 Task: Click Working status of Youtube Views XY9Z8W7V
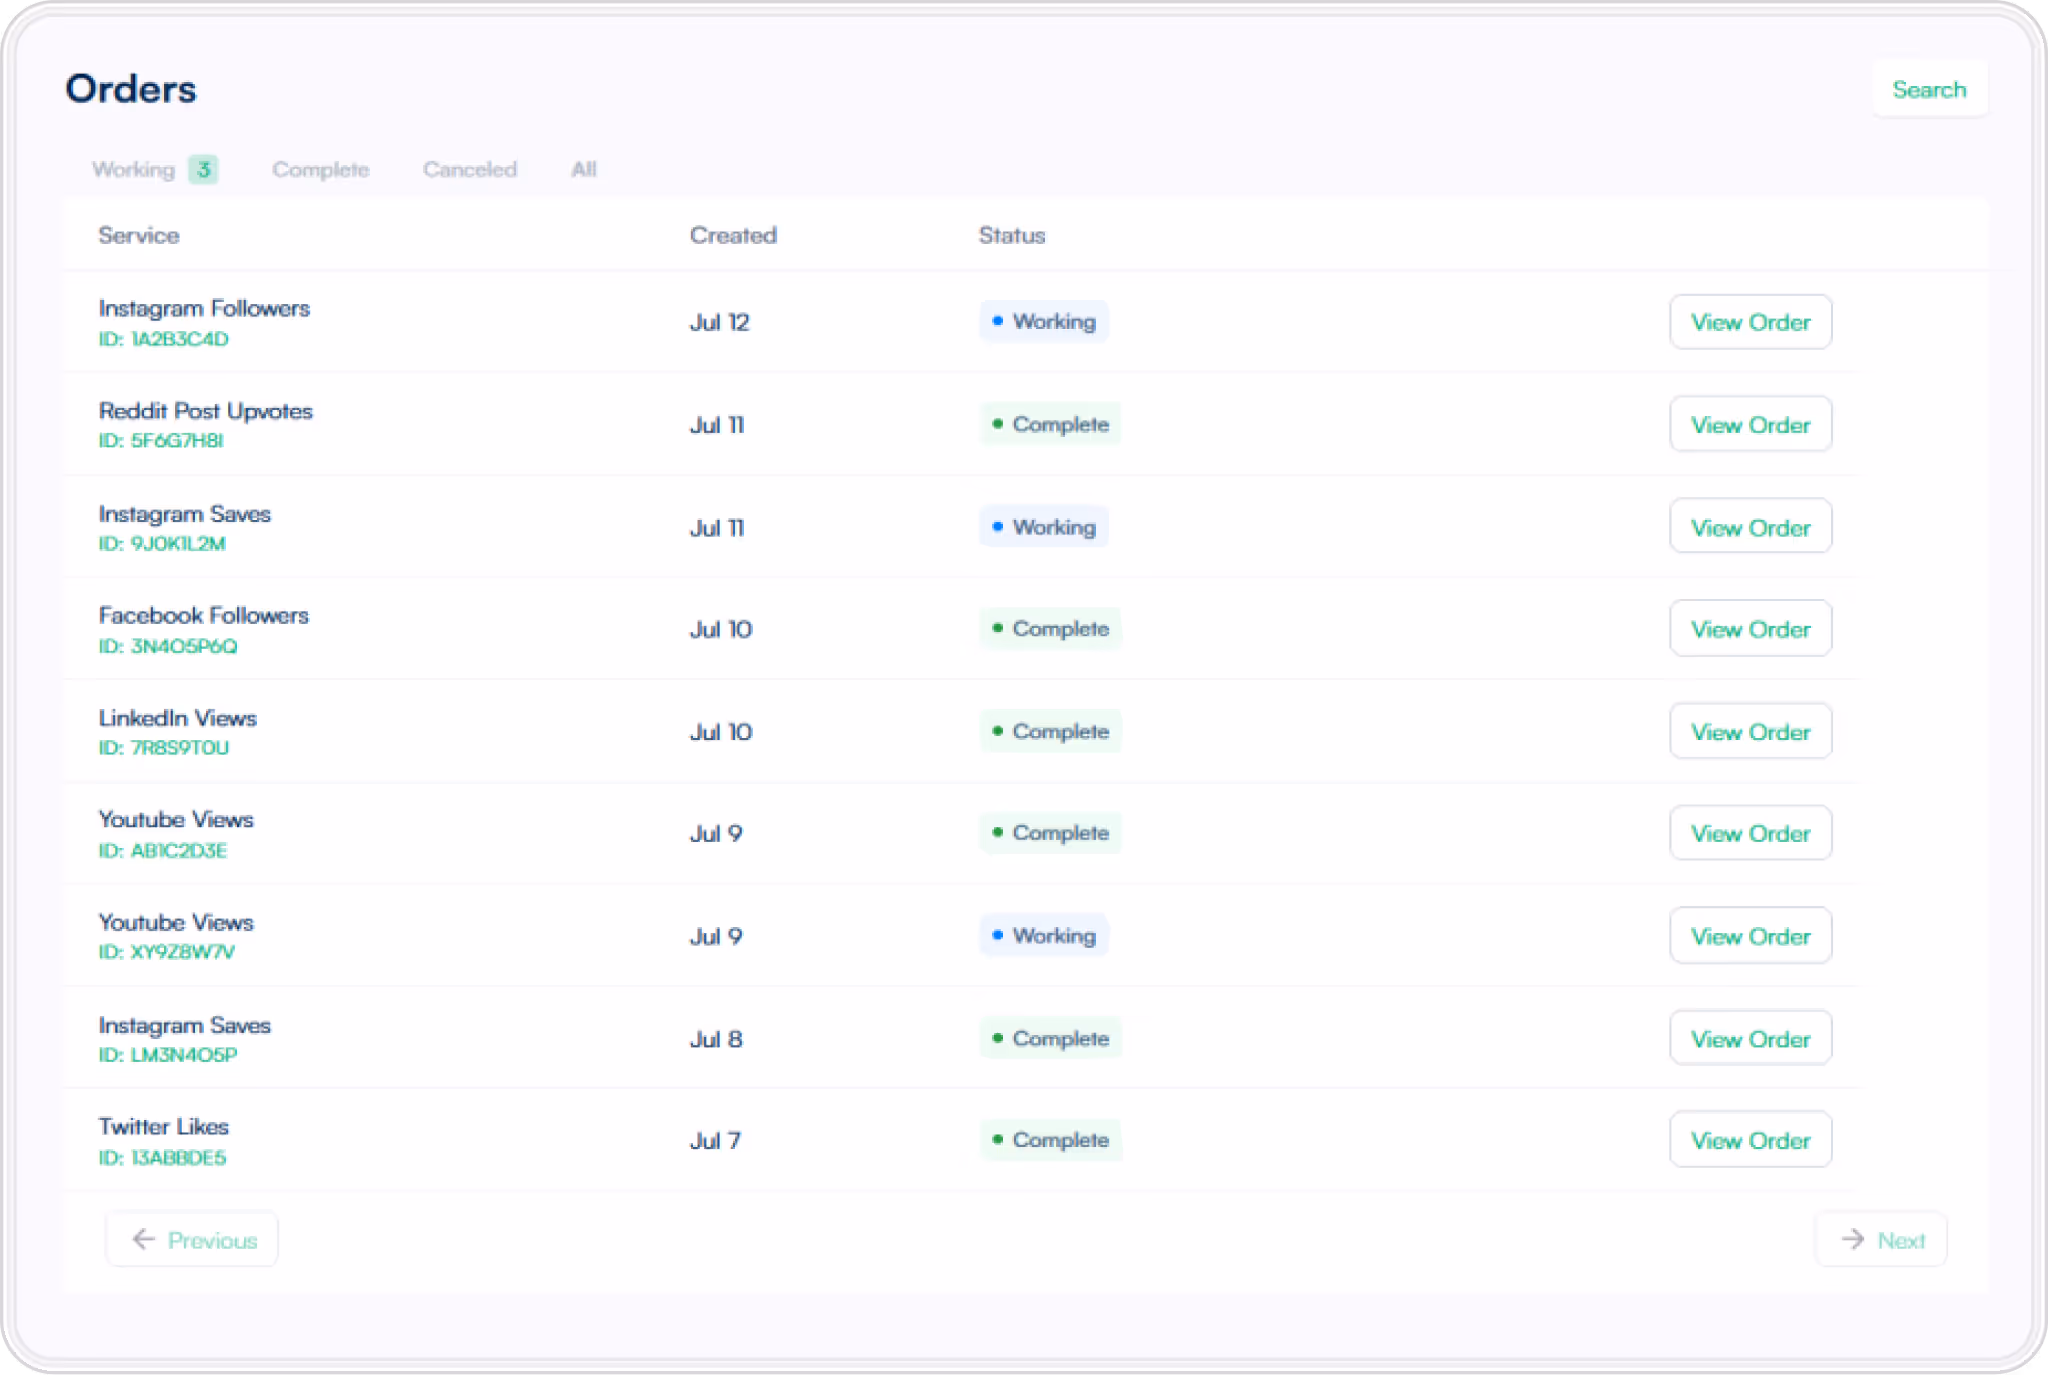point(1044,935)
